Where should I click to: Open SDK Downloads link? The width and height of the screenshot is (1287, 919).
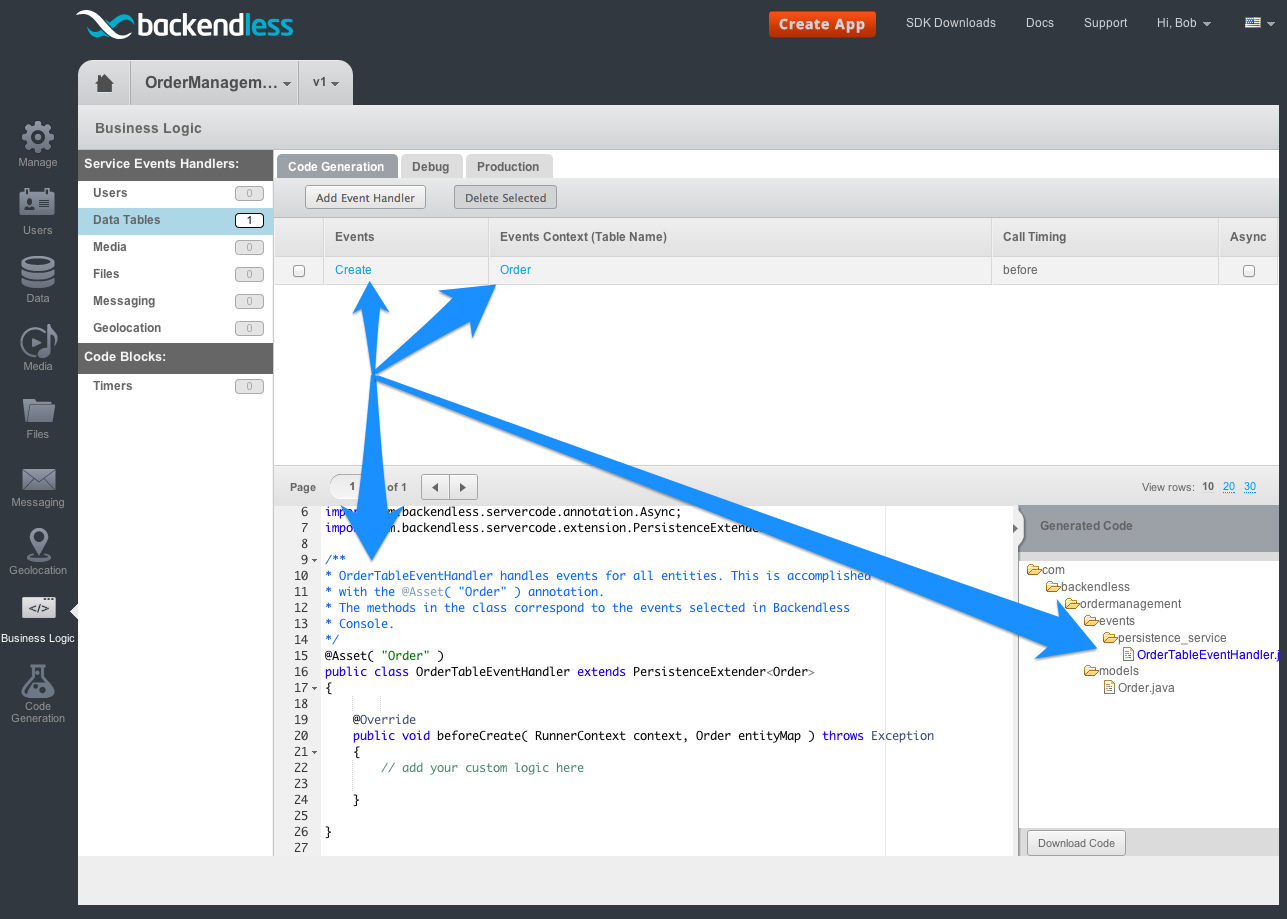[951, 23]
